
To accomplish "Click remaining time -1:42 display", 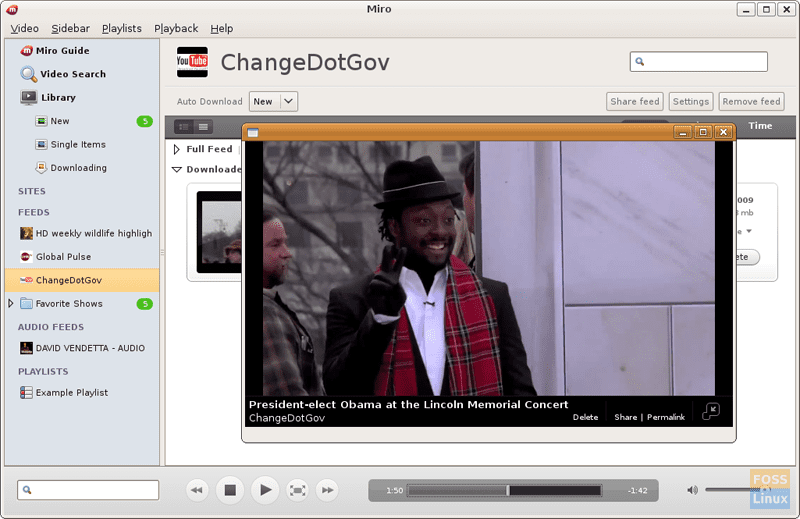I will click(637, 490).
